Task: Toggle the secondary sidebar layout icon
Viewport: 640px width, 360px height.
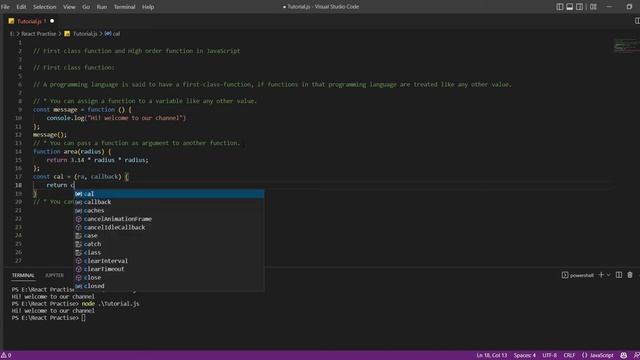Action: click(579, 7)
